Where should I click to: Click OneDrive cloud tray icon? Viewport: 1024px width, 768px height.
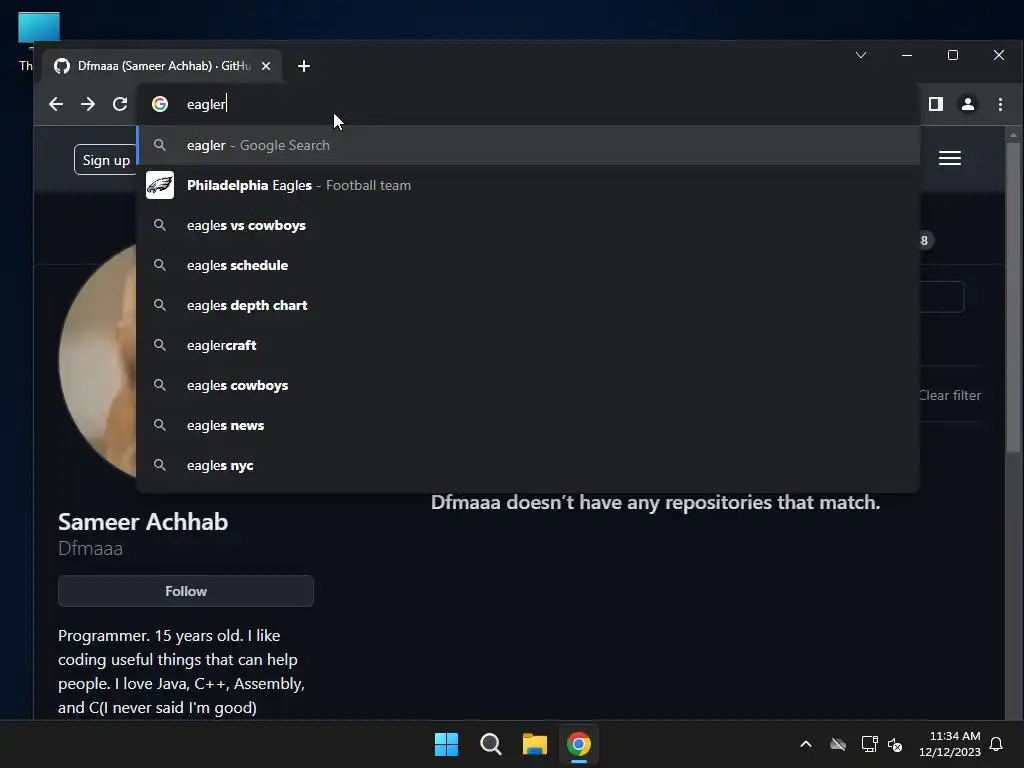pyautogui.click(x=838, y=744)
